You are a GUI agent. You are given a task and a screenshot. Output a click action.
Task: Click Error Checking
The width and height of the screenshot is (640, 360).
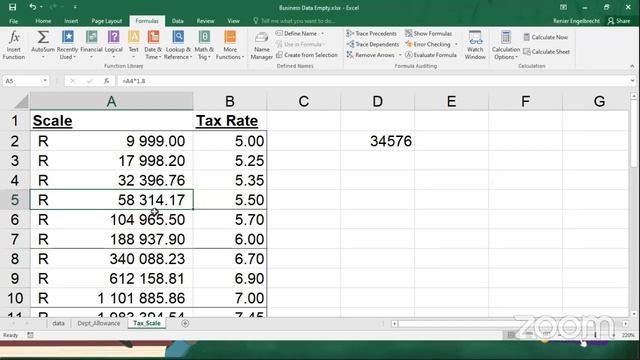click(x=428, y=44)
